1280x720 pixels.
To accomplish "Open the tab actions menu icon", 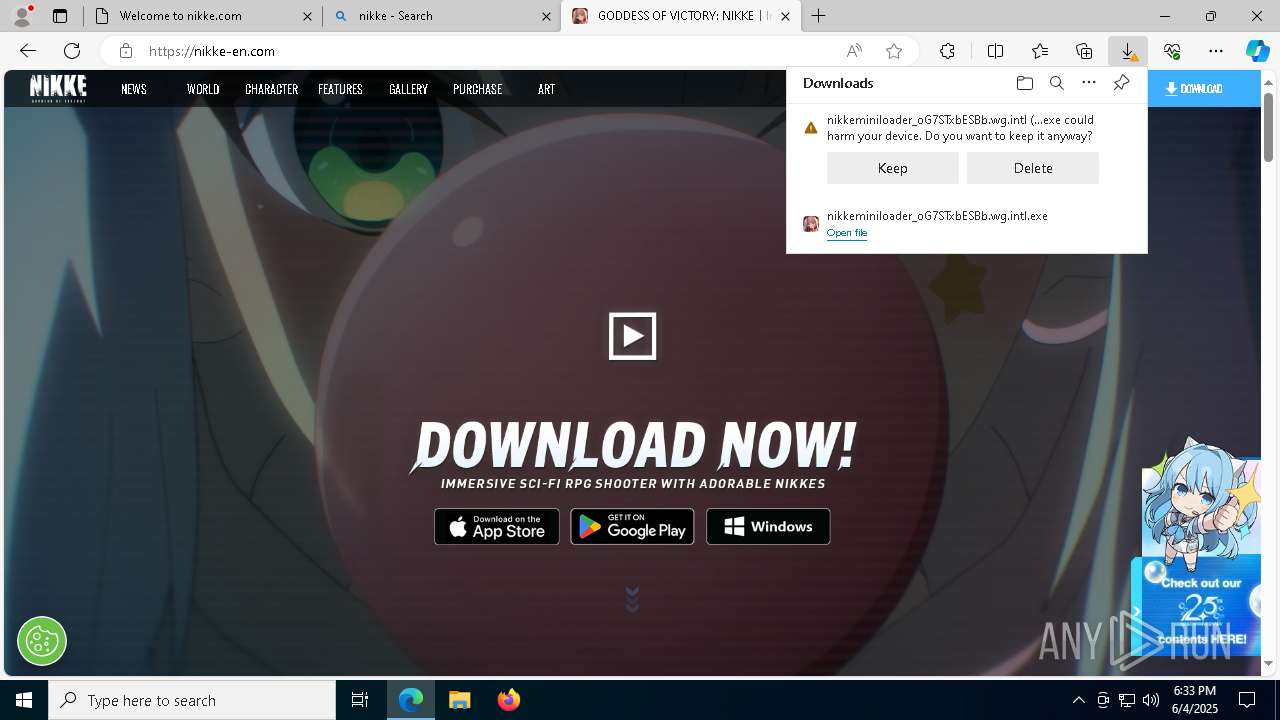I will [60, 16].
